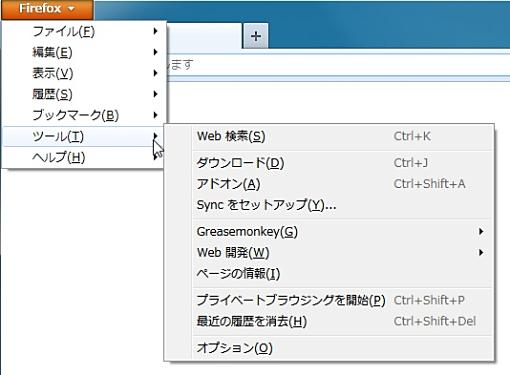Open Web 開発(W) submenu entry
Screen dimensions: 510x375
point(343,253)
